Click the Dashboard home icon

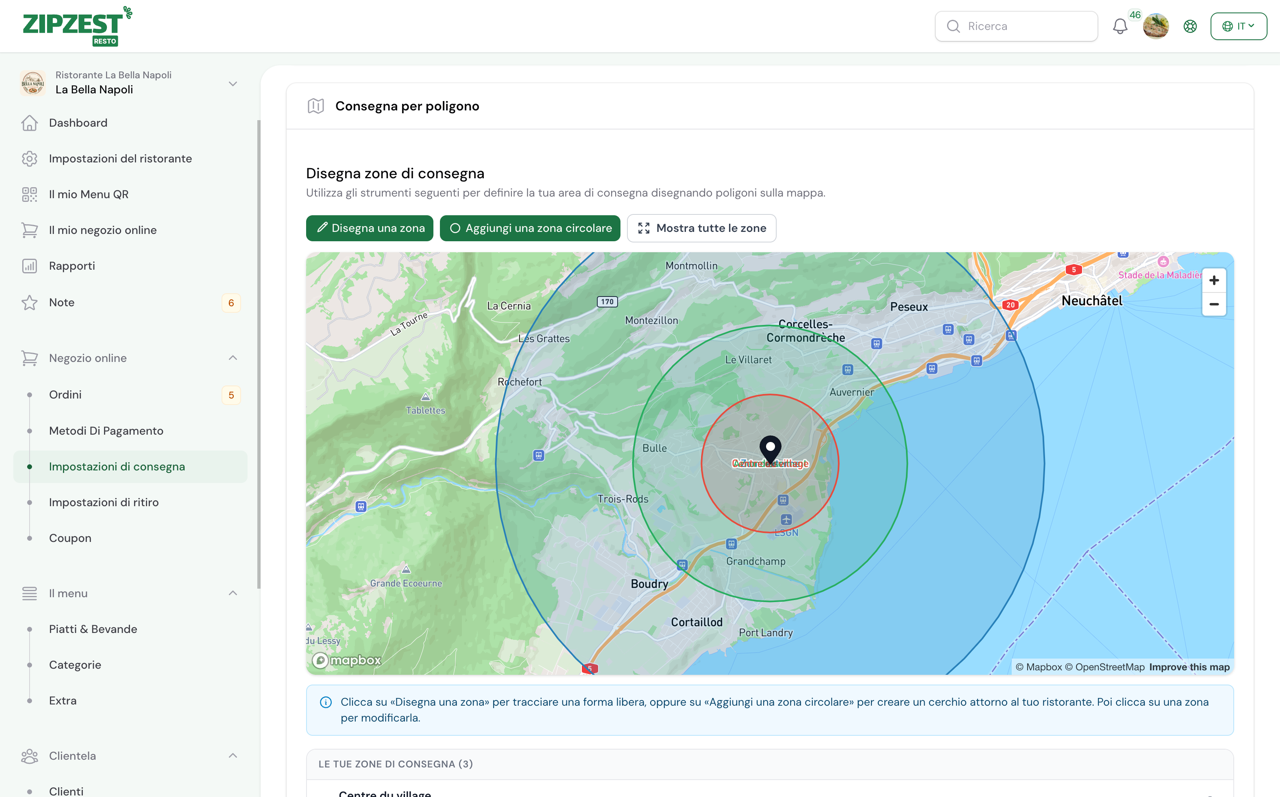(30, 123)
